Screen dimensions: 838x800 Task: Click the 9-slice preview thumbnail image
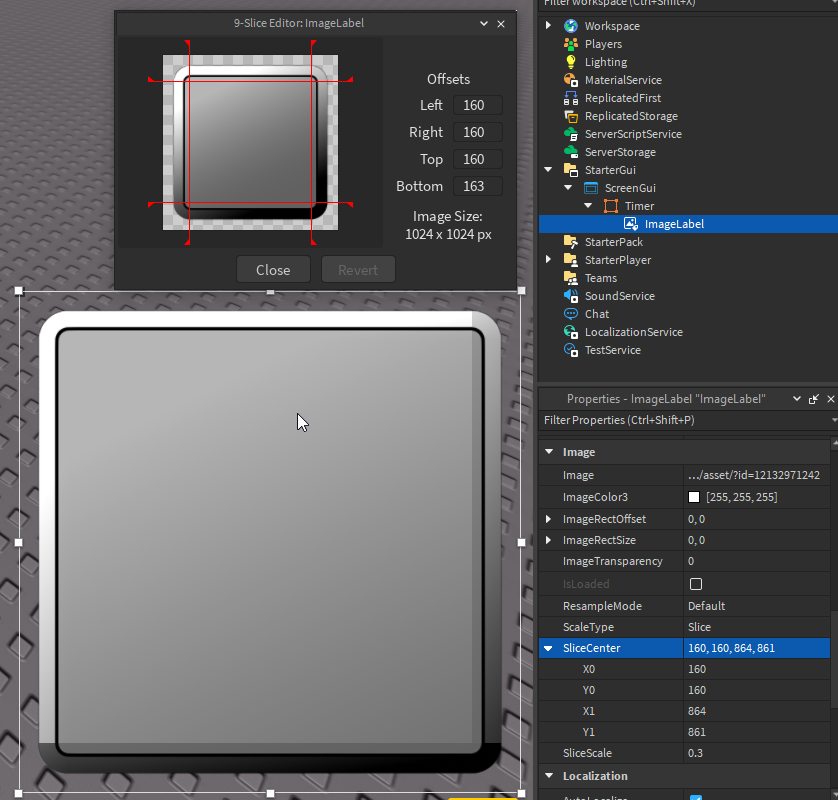[250, 142]
